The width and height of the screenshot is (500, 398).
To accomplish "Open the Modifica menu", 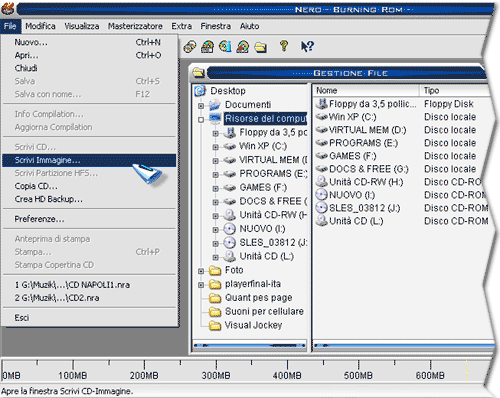I will tap(40, 26).
